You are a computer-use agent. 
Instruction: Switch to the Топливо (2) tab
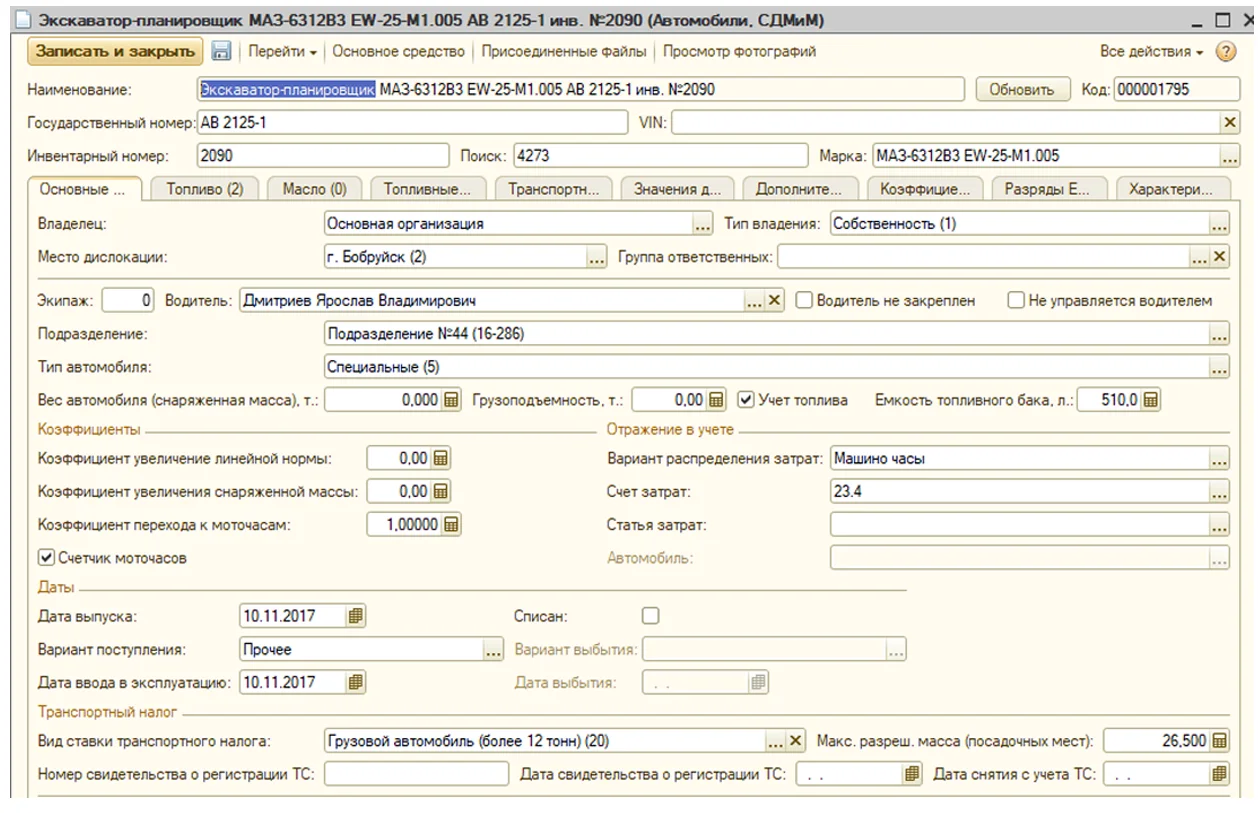point(205,189)
